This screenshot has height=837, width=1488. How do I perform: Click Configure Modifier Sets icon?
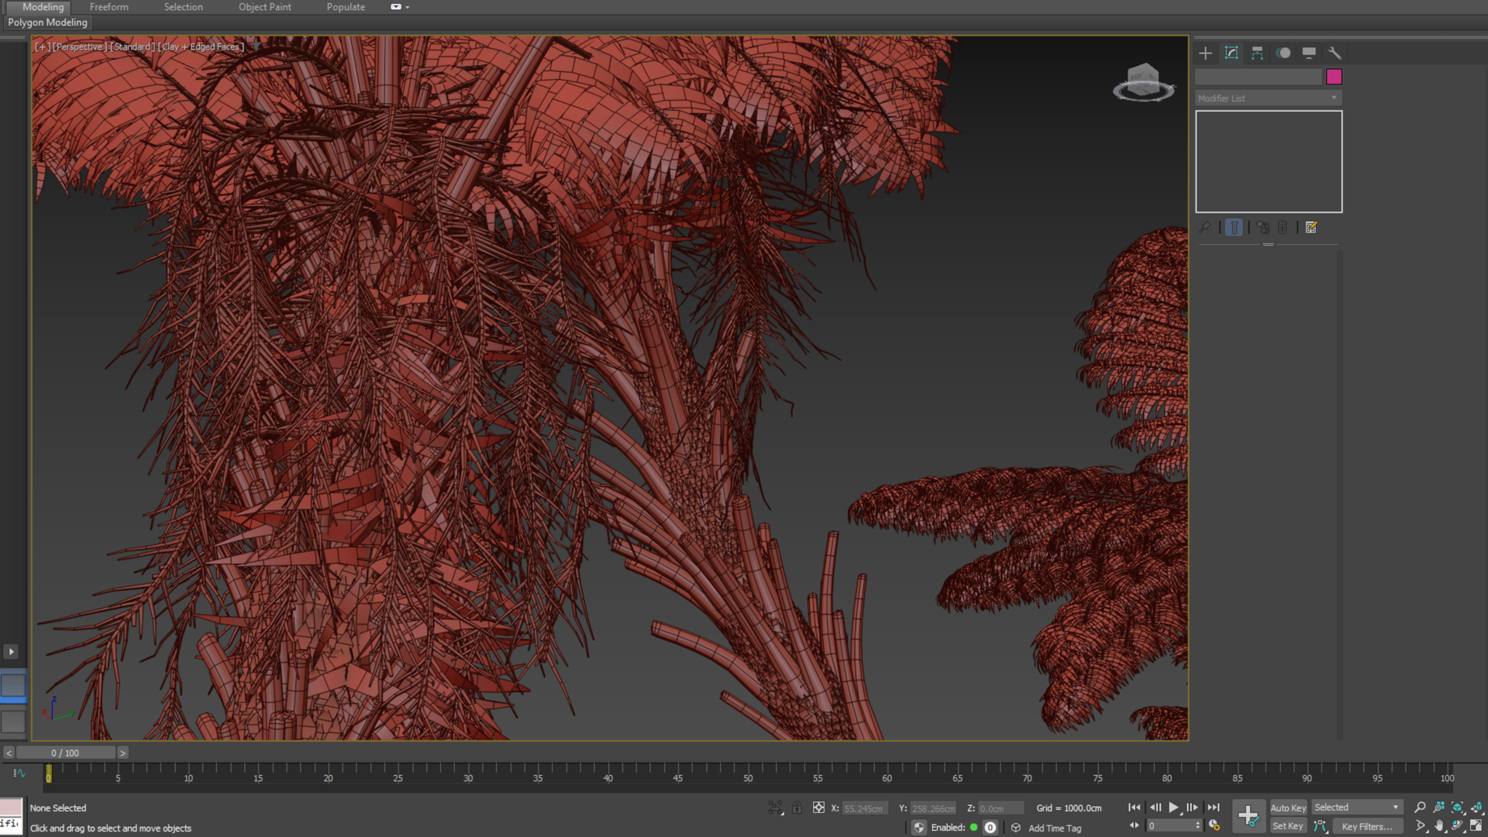point(1311,228)
